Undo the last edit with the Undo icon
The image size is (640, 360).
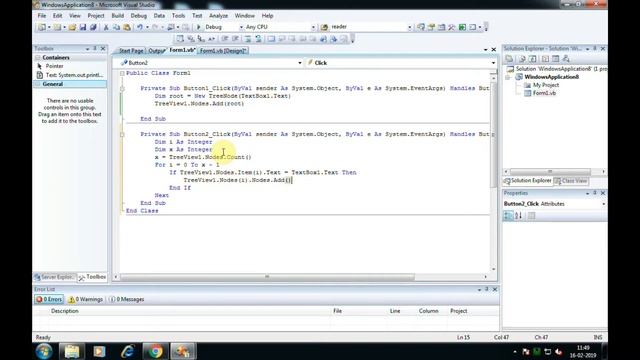tap(140, 27)
